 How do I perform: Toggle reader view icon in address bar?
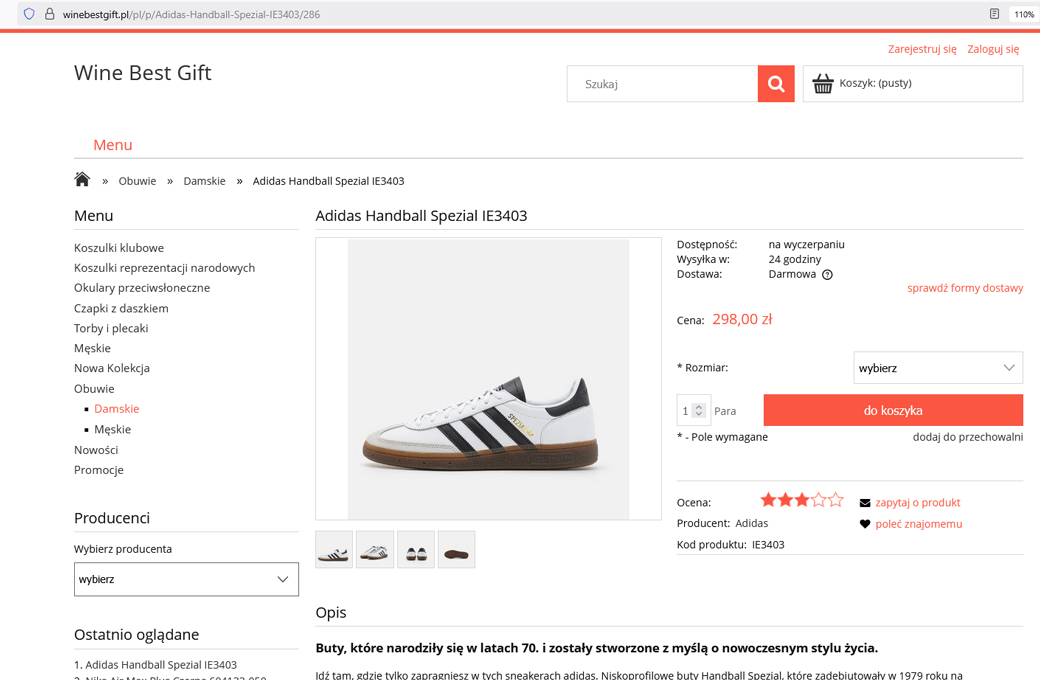pyautogui.click(x=994, y=14)
